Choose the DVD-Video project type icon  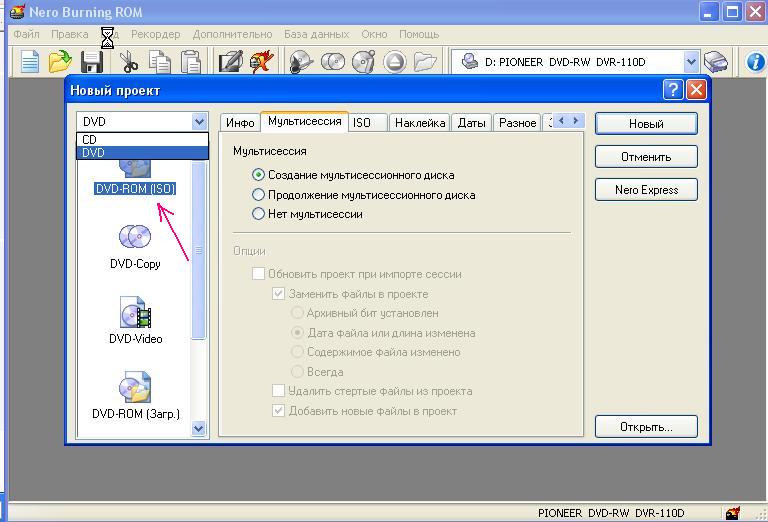135,320
